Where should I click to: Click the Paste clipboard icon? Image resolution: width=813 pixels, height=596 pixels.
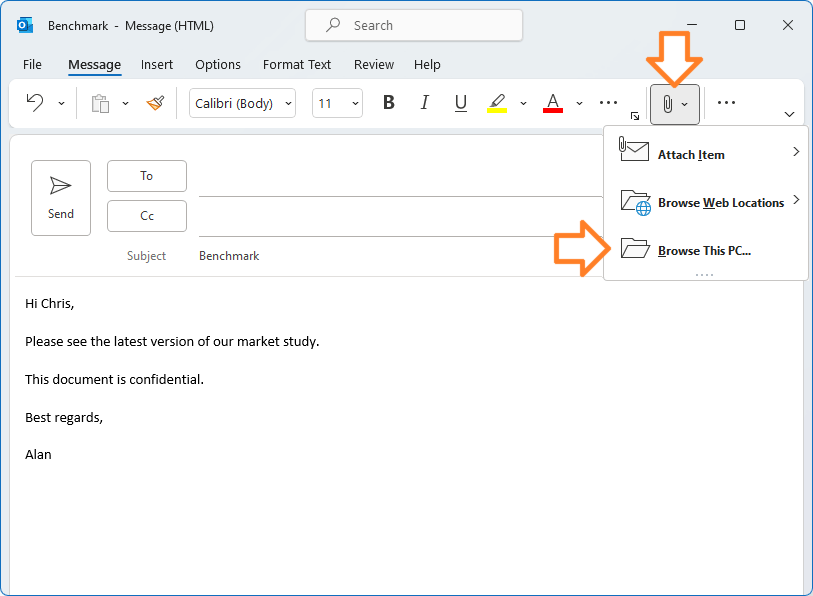(98, 103)
